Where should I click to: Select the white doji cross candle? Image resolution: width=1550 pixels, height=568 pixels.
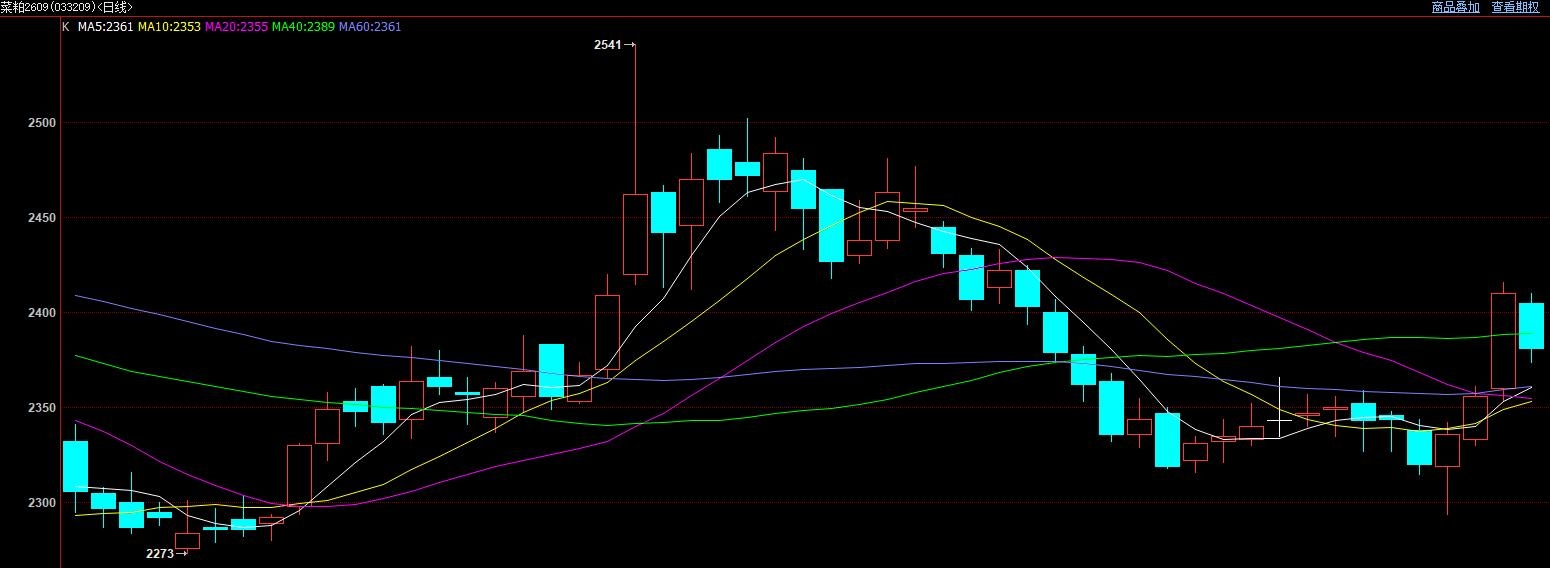[1279, 420]
